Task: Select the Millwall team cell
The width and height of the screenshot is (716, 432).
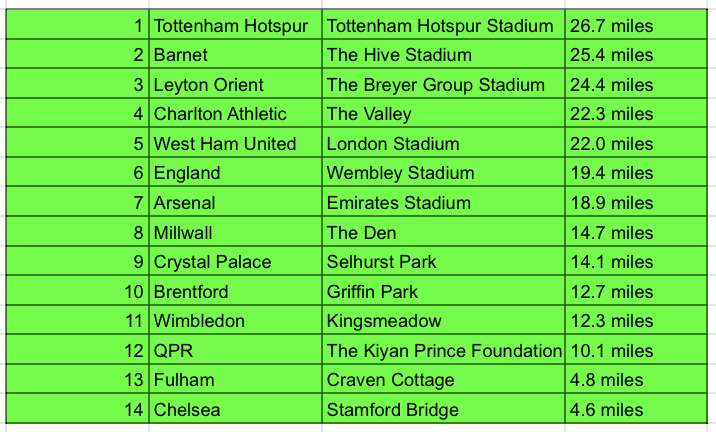Action: [235, 232]
